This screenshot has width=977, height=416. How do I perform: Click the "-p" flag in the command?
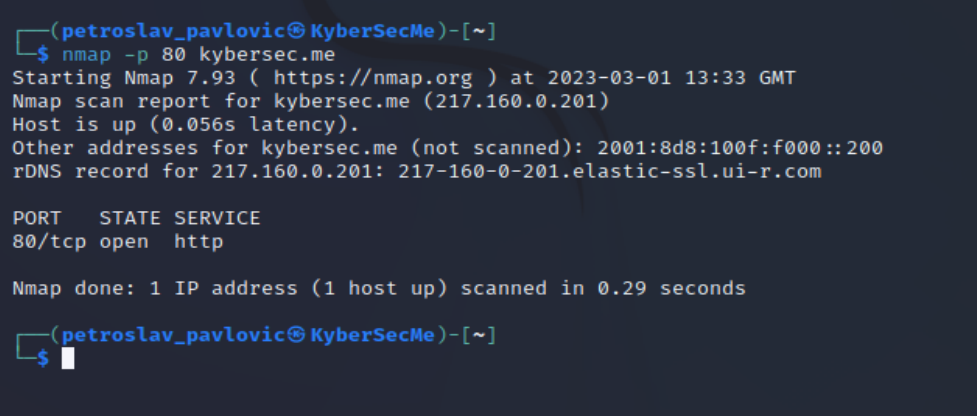(136, 54)
